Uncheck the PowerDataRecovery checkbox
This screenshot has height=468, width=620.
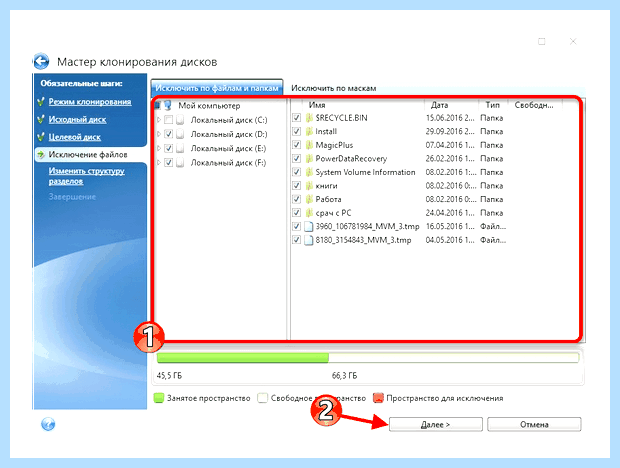pos(297,159)
